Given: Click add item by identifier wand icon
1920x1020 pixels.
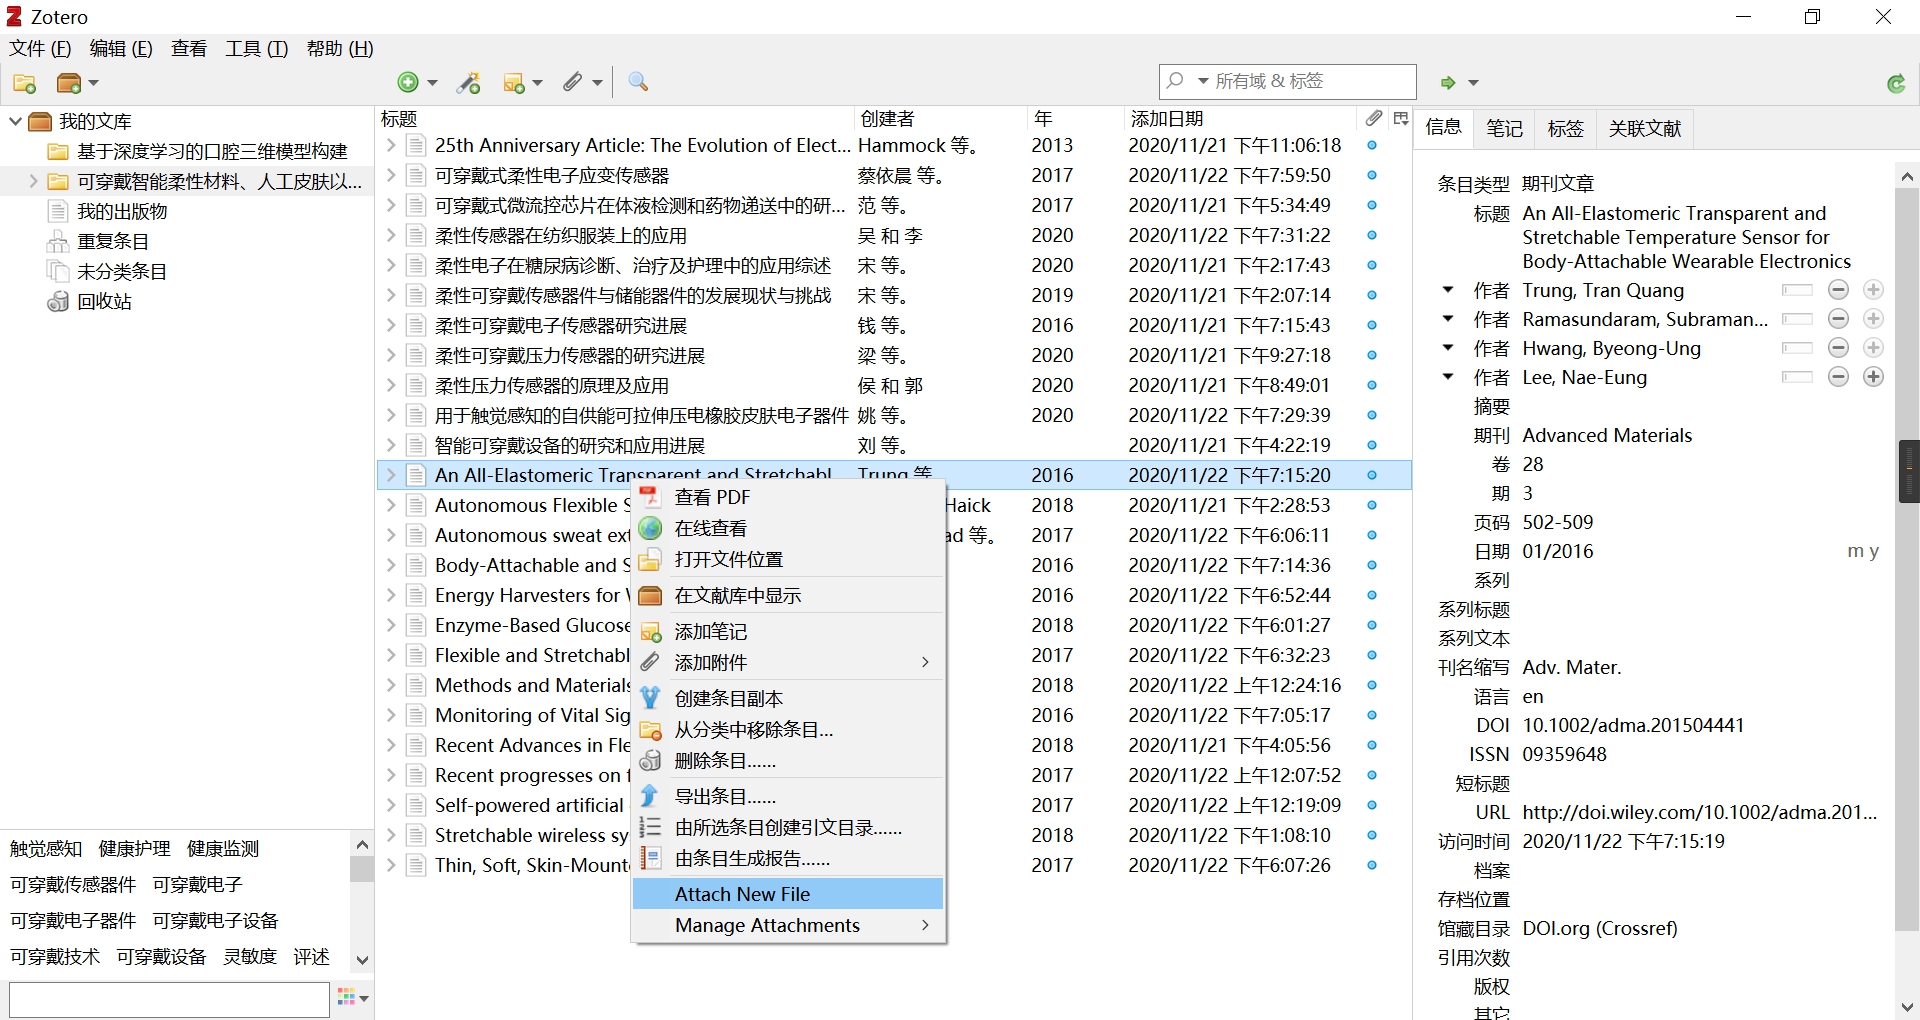Looking at the screenshot, I should pyautogui.click(x=468, y=83).
